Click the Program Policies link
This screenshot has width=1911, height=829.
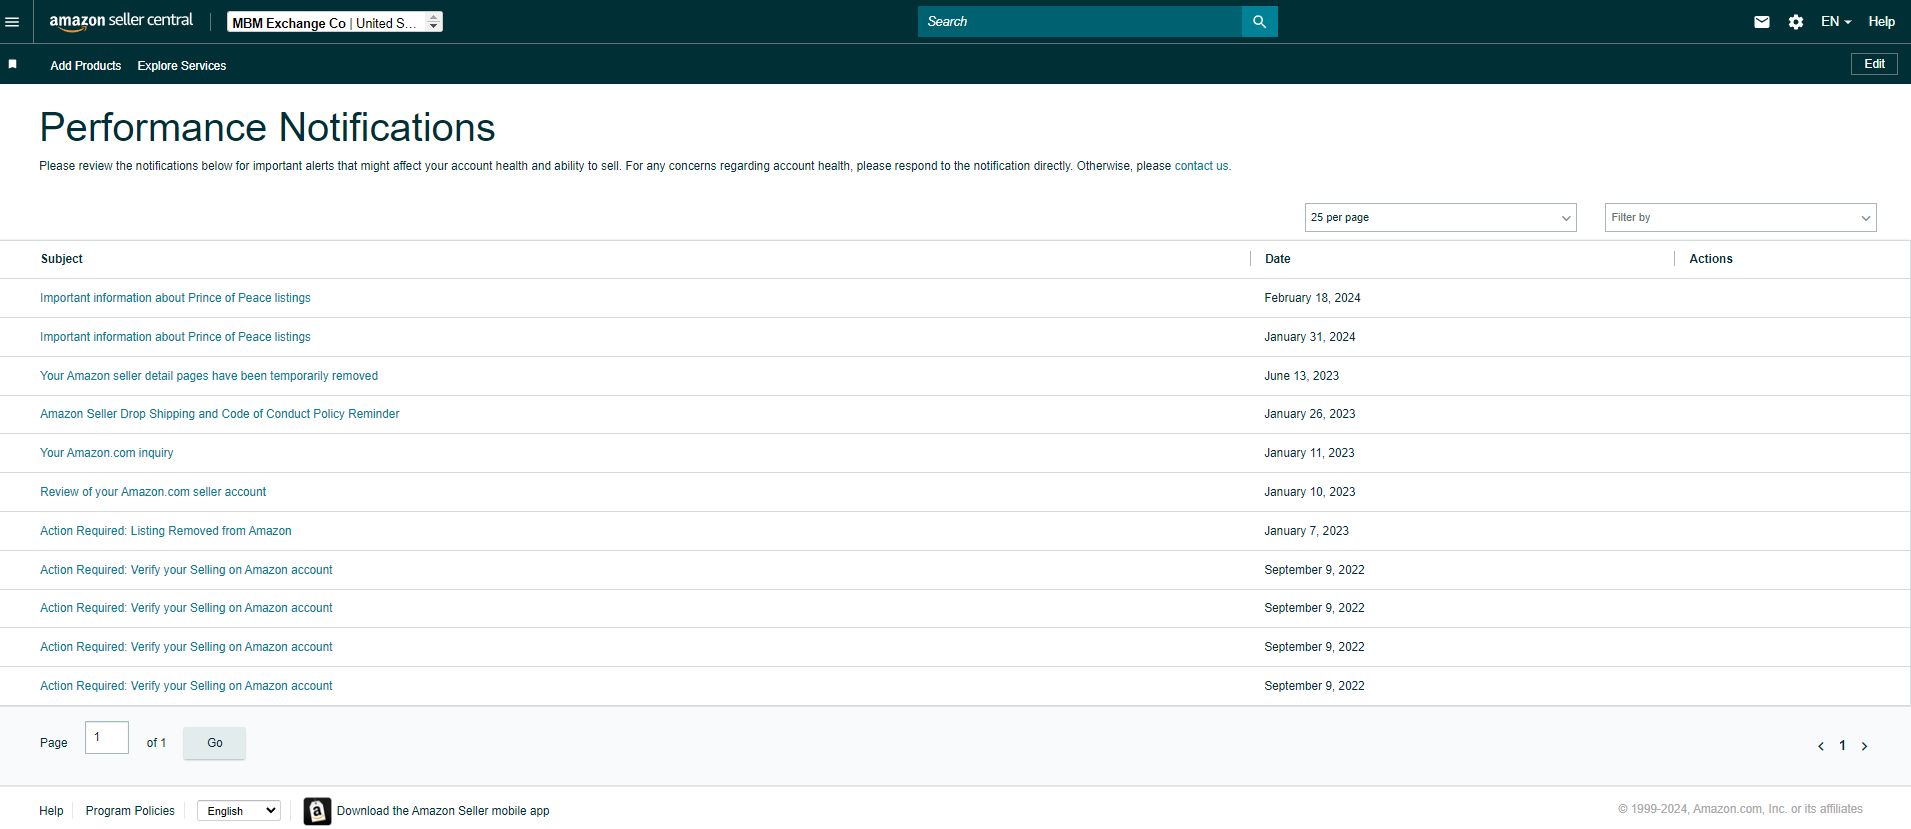click(130, 811)
